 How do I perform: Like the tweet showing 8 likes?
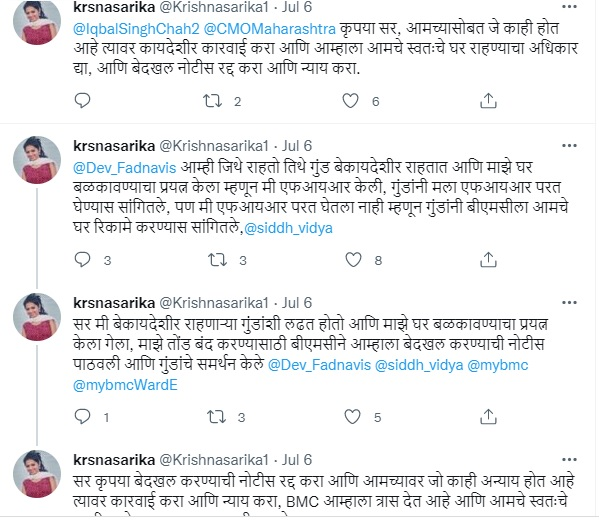click(x=353, y=260)
